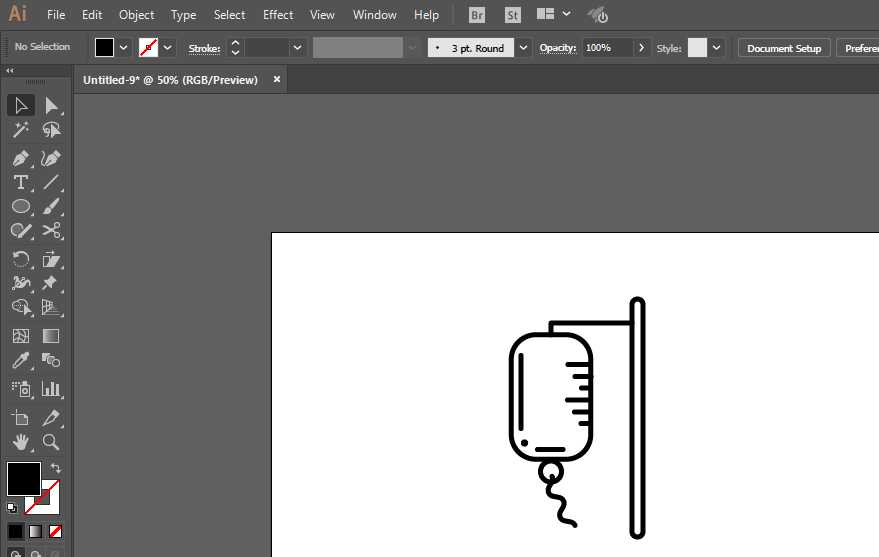Activate the Scissors tool
The width and height of the screenshot is (879, 557).
(51, 231)
